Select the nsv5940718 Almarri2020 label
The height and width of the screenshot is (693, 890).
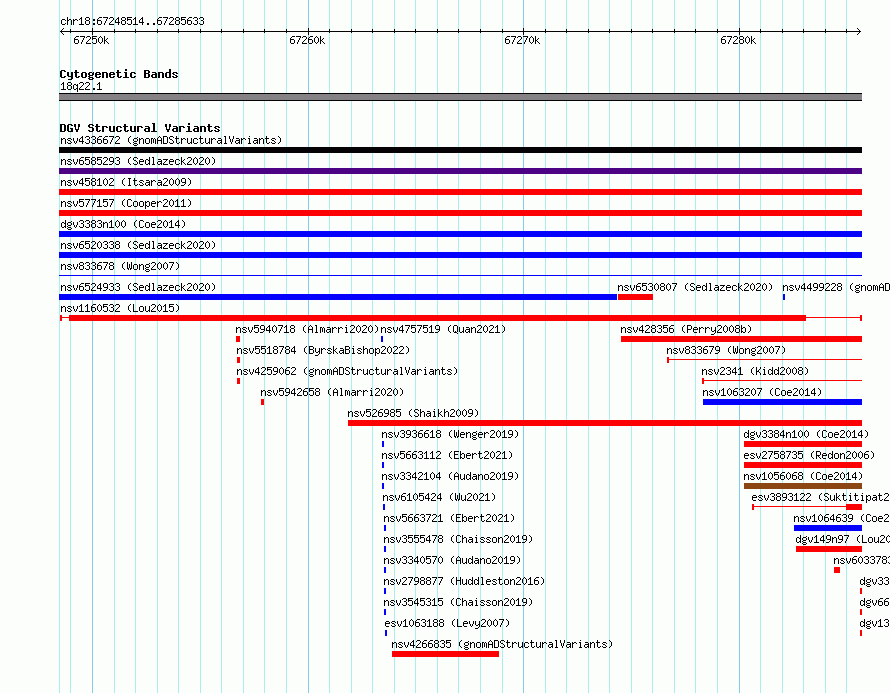click(307, 329)
